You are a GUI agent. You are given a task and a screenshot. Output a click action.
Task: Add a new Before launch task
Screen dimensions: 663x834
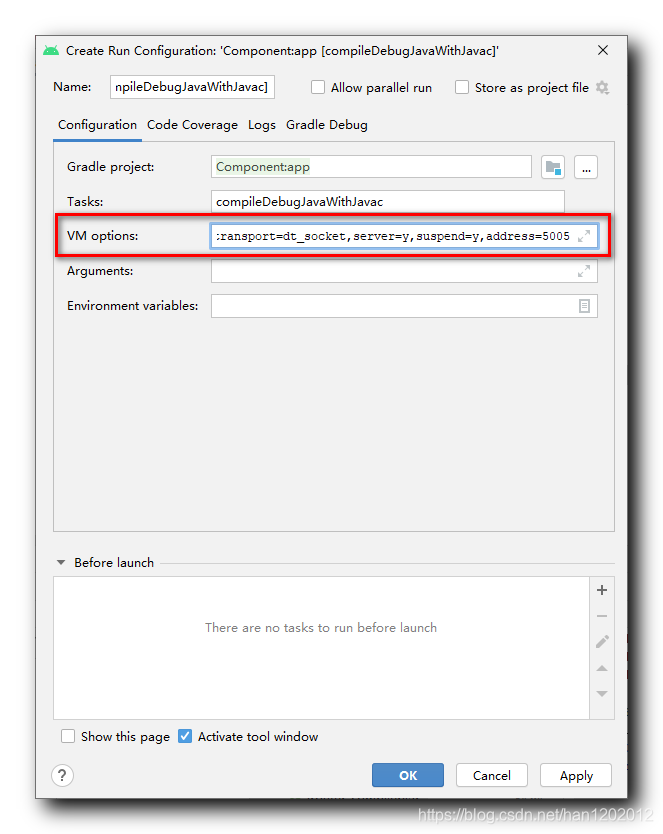click(602, 590)
